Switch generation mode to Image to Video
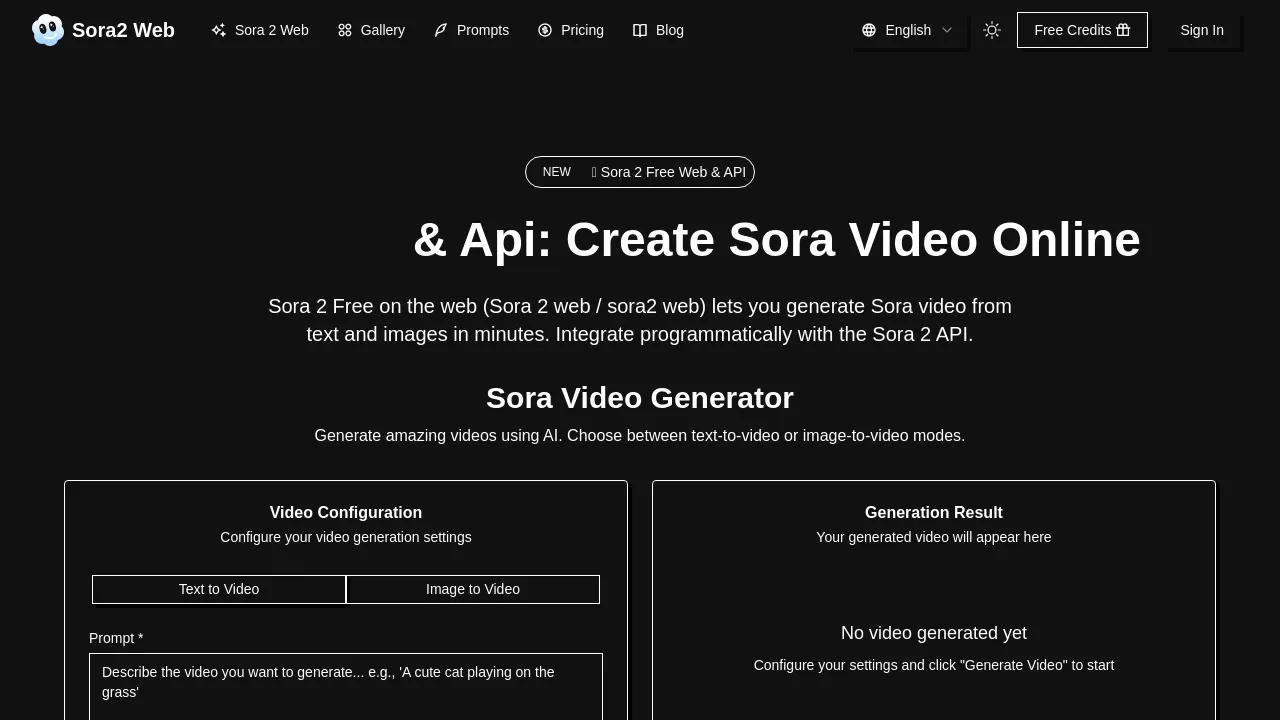1280x720 pixels. (472, 589)
